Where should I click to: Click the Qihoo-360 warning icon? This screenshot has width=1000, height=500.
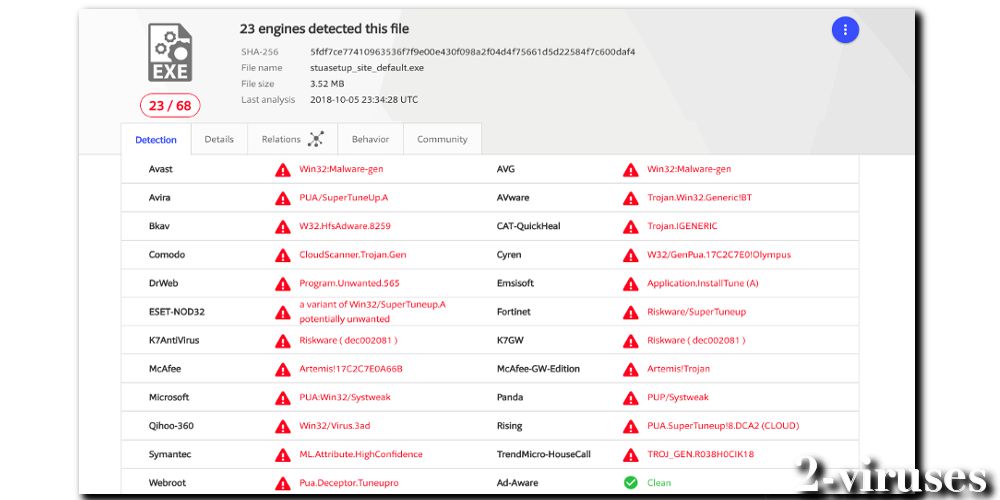[x=283, y=426]
